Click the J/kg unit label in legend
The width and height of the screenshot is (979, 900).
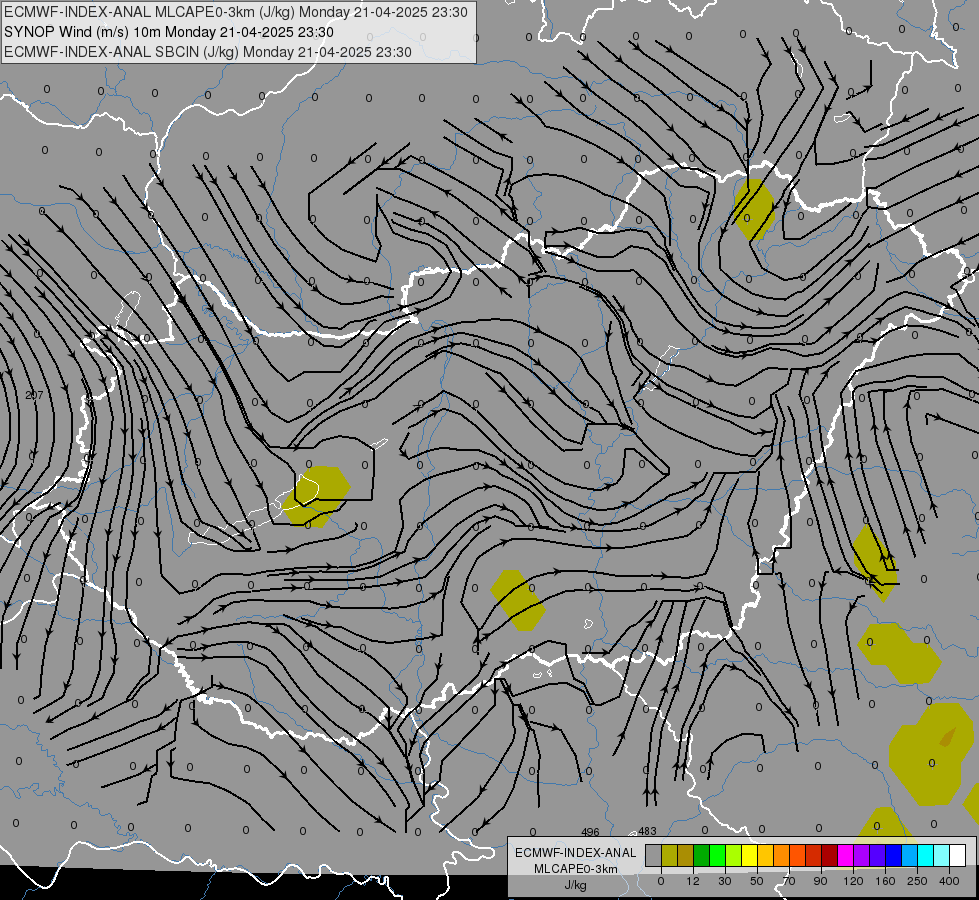click(x=576, y=885)
